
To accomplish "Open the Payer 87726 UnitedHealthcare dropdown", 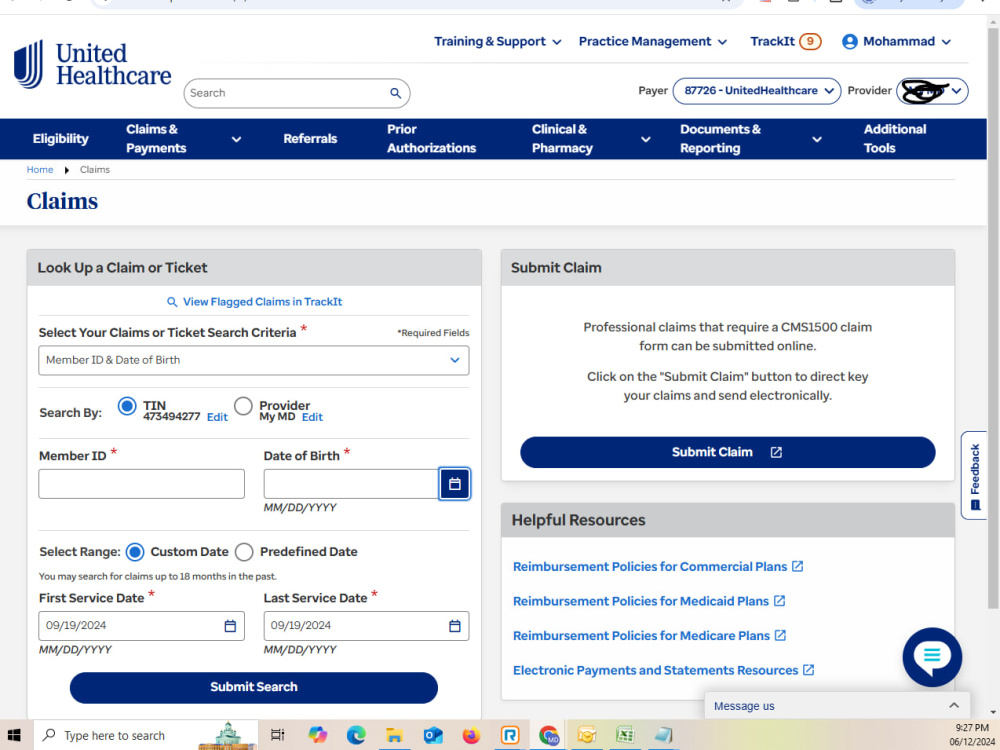I will pyautogui.click(x=757, y=91).
